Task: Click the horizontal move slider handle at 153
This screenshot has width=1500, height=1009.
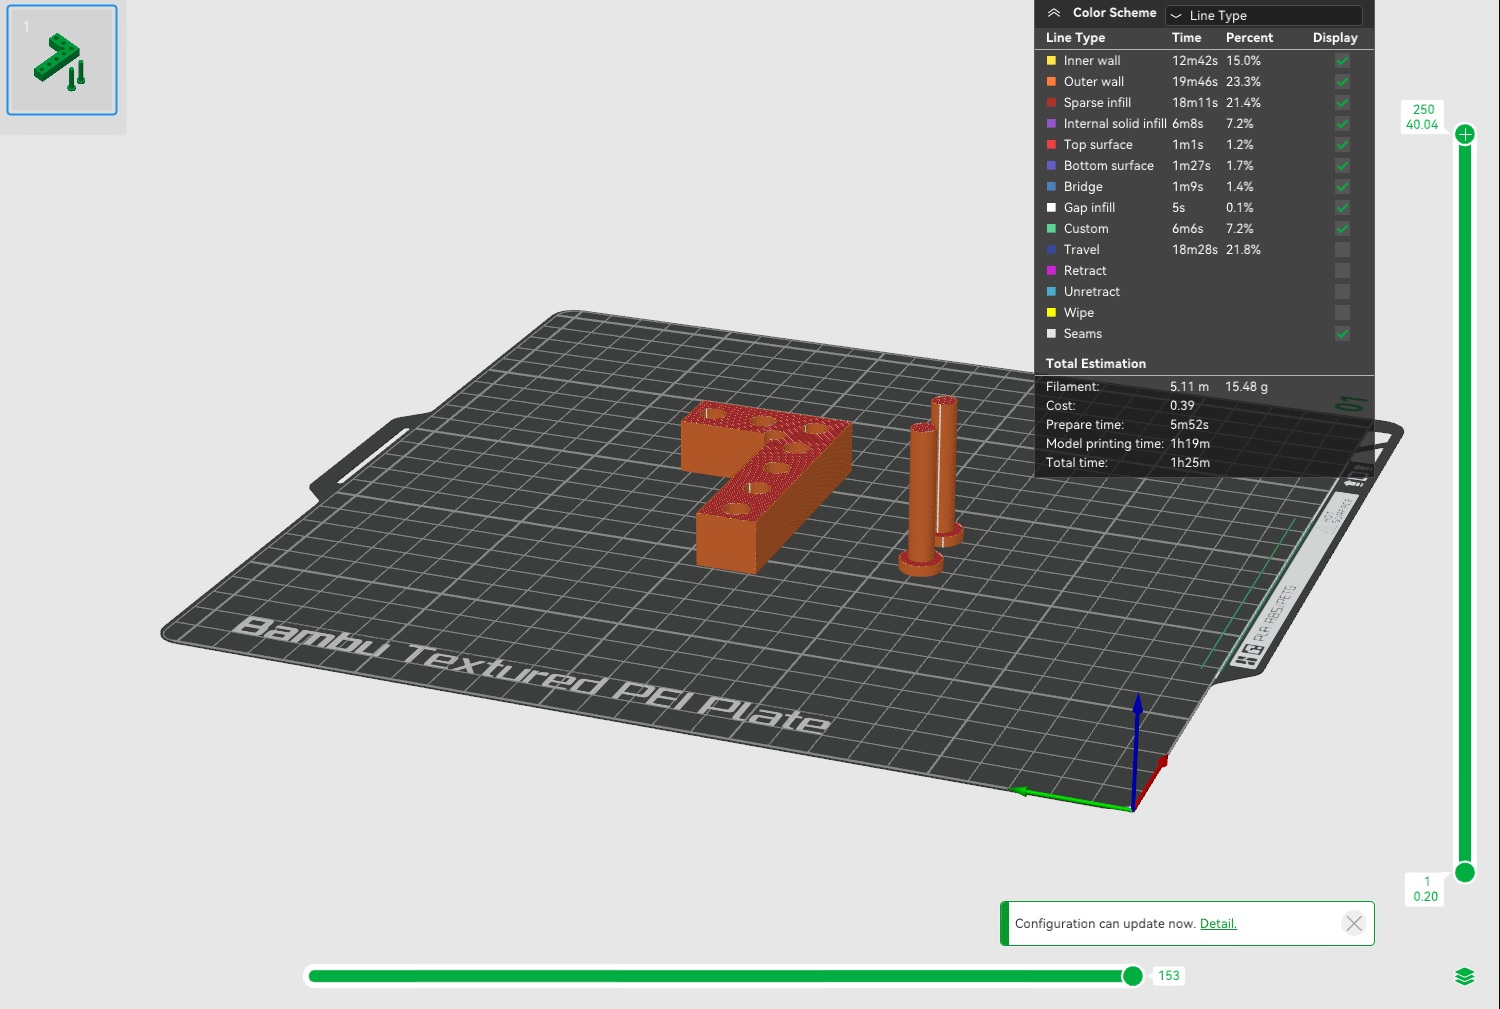Action: click(x=1133, y=976)
